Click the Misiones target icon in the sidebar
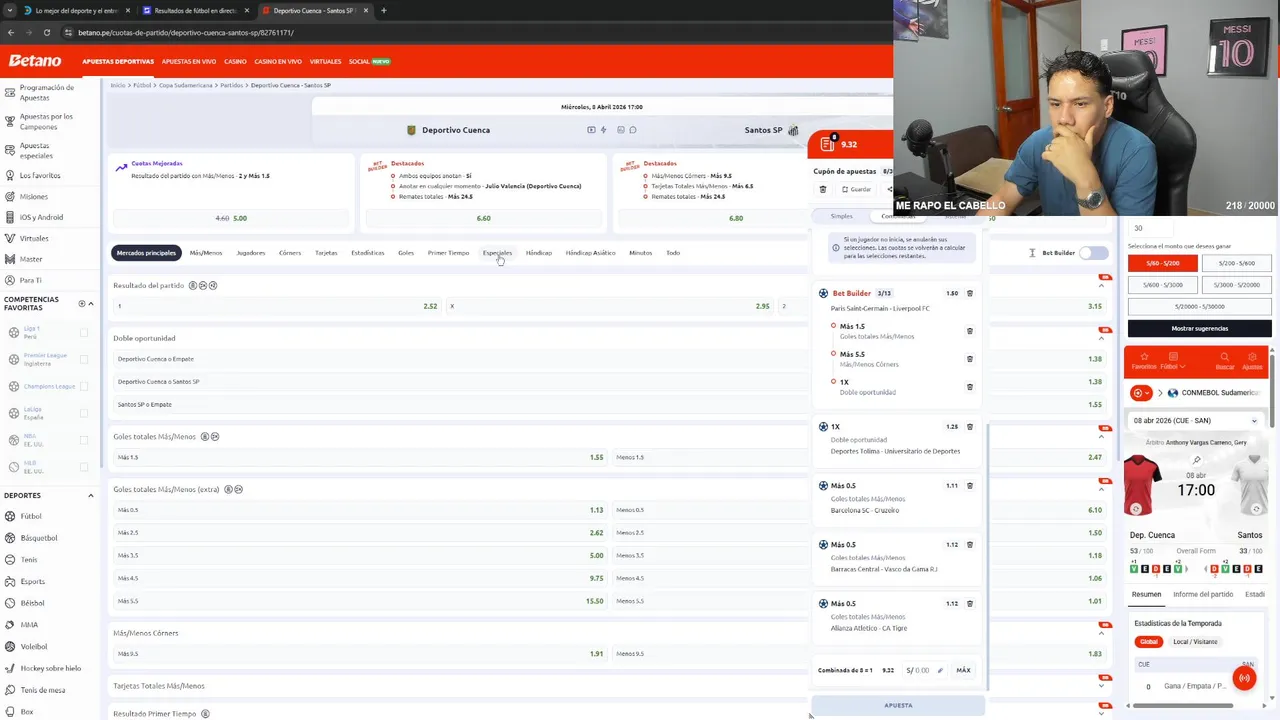This screenshot has height=720, width=1280. coord(10,196)
